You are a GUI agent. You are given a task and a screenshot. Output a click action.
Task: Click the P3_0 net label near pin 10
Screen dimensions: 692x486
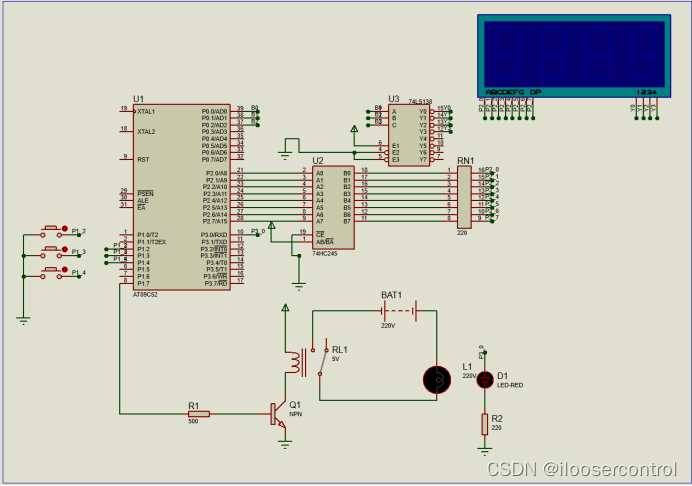[x=258, y=231]
